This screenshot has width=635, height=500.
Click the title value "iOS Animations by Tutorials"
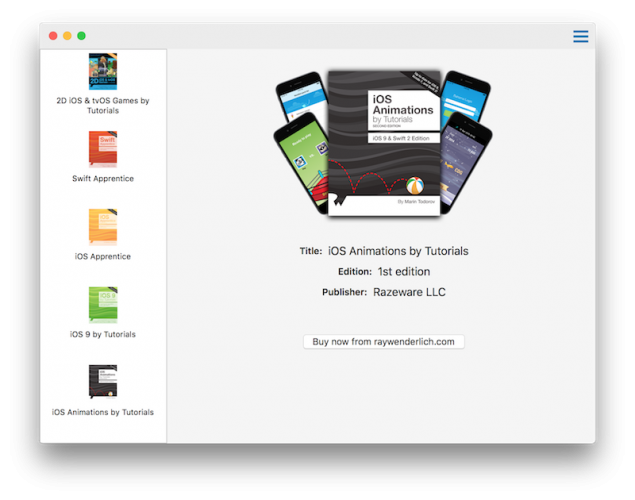pyautogui.click(x=398, y=251)
